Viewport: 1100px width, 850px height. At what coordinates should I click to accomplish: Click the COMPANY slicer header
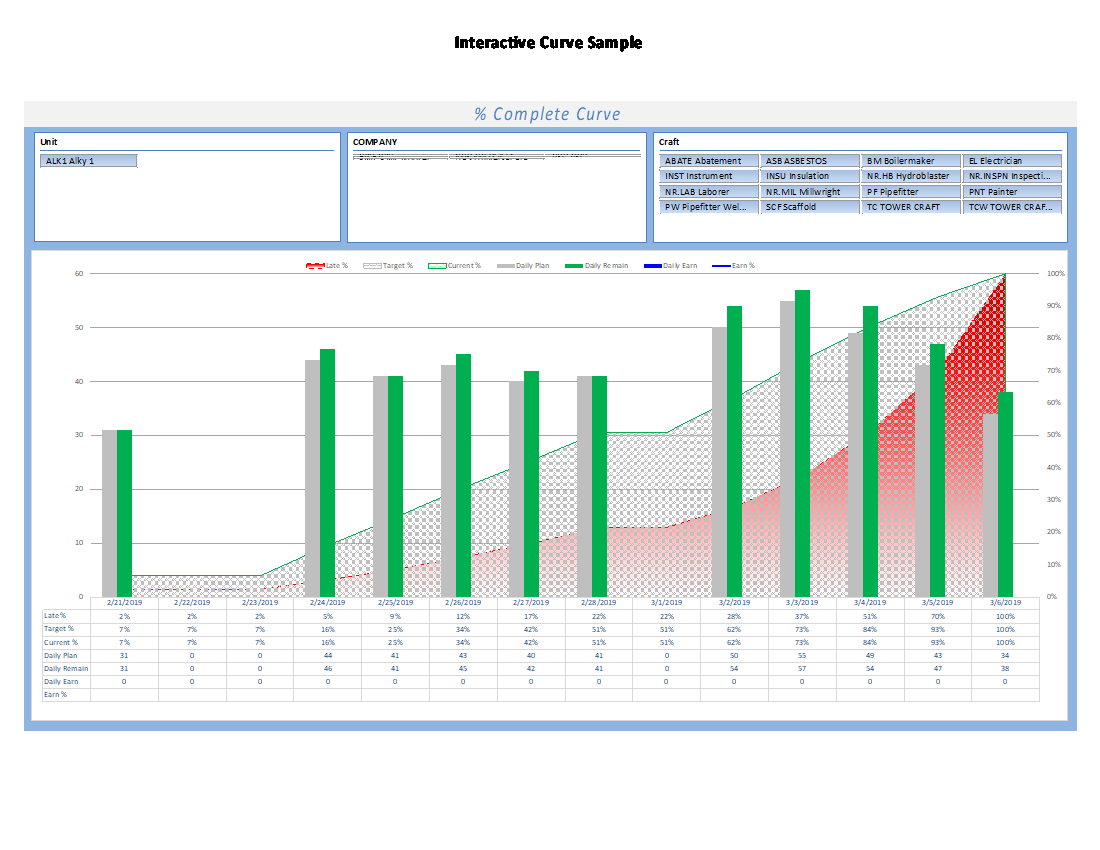(x=375, y=142)
